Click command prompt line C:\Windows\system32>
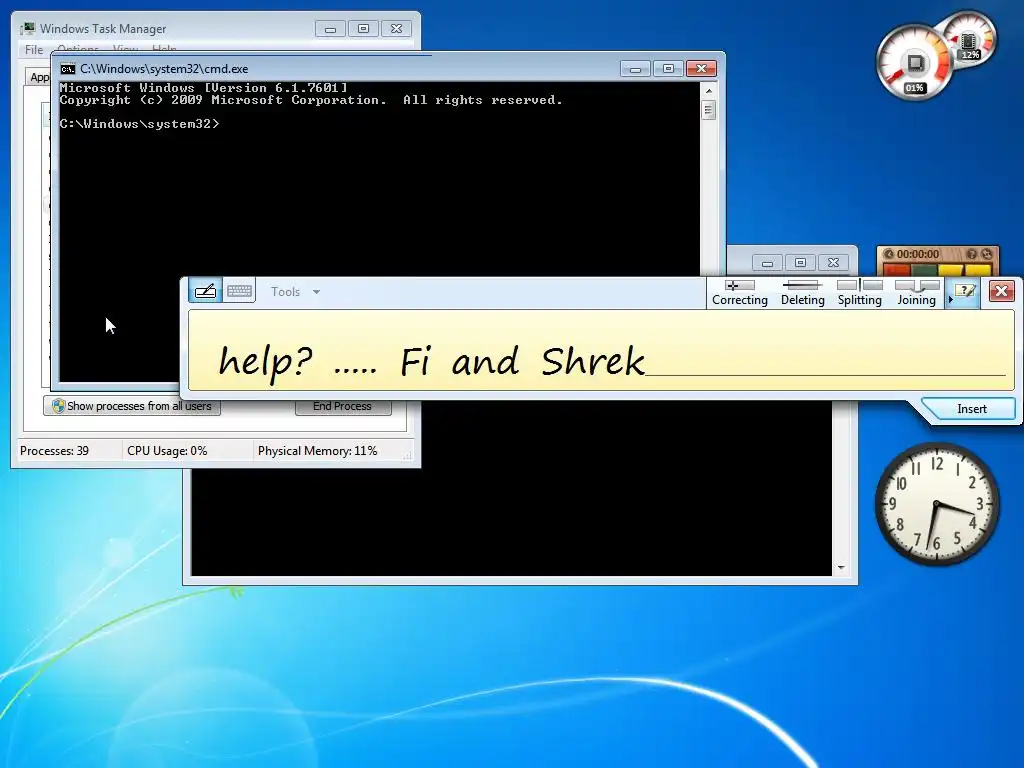Image resolution: width=1024 pixels, height=768 pixels. coord(140,124)
